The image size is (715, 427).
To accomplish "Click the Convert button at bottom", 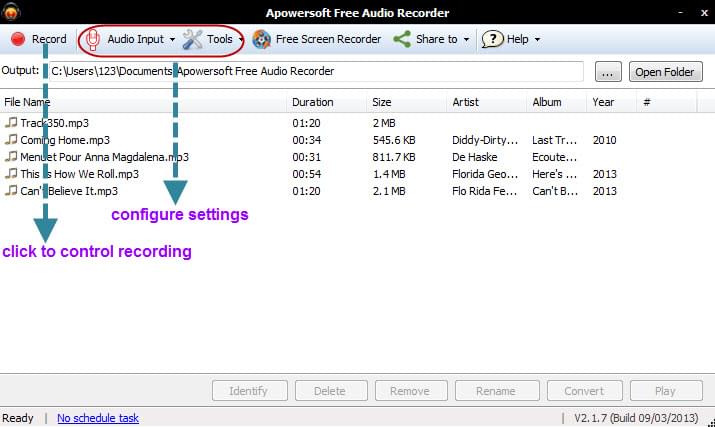I will 583,391.
